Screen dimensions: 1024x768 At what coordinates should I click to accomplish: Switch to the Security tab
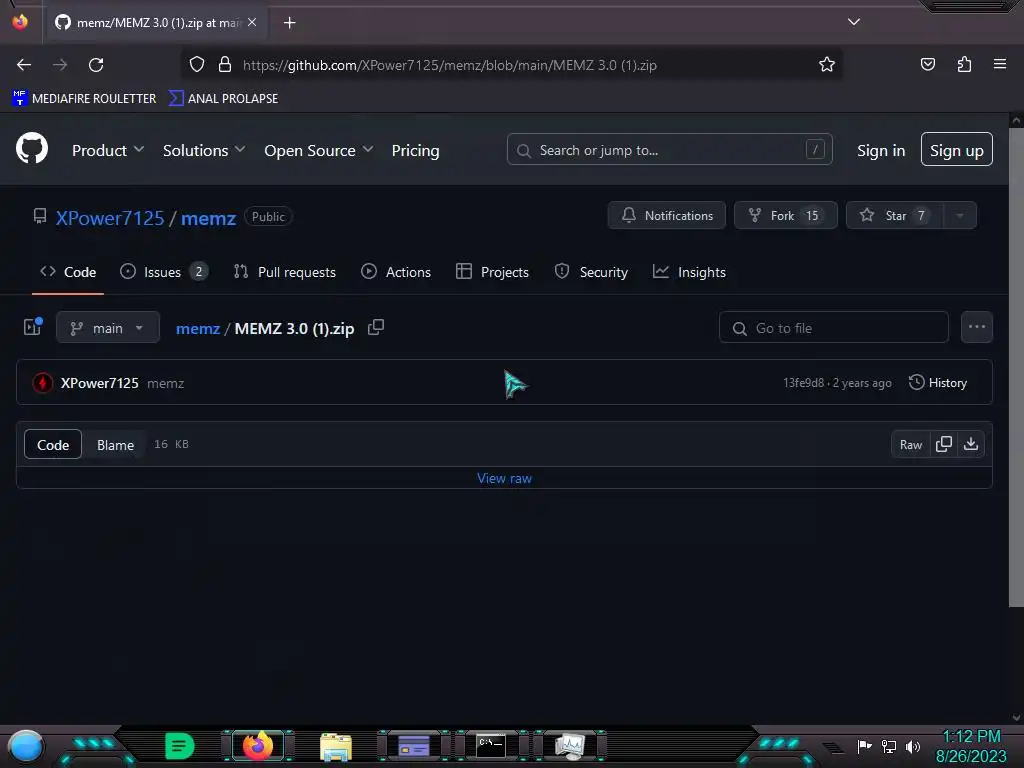591,272
